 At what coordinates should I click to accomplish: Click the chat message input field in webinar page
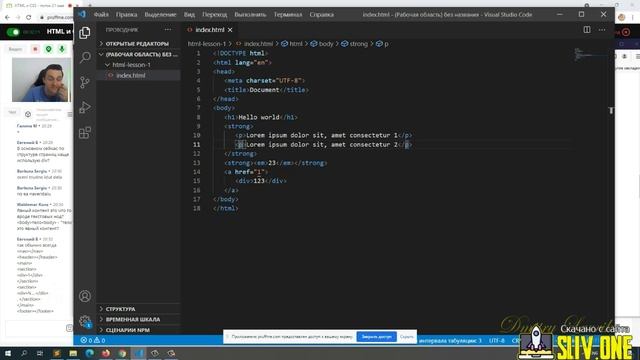[x=36, y=328]
